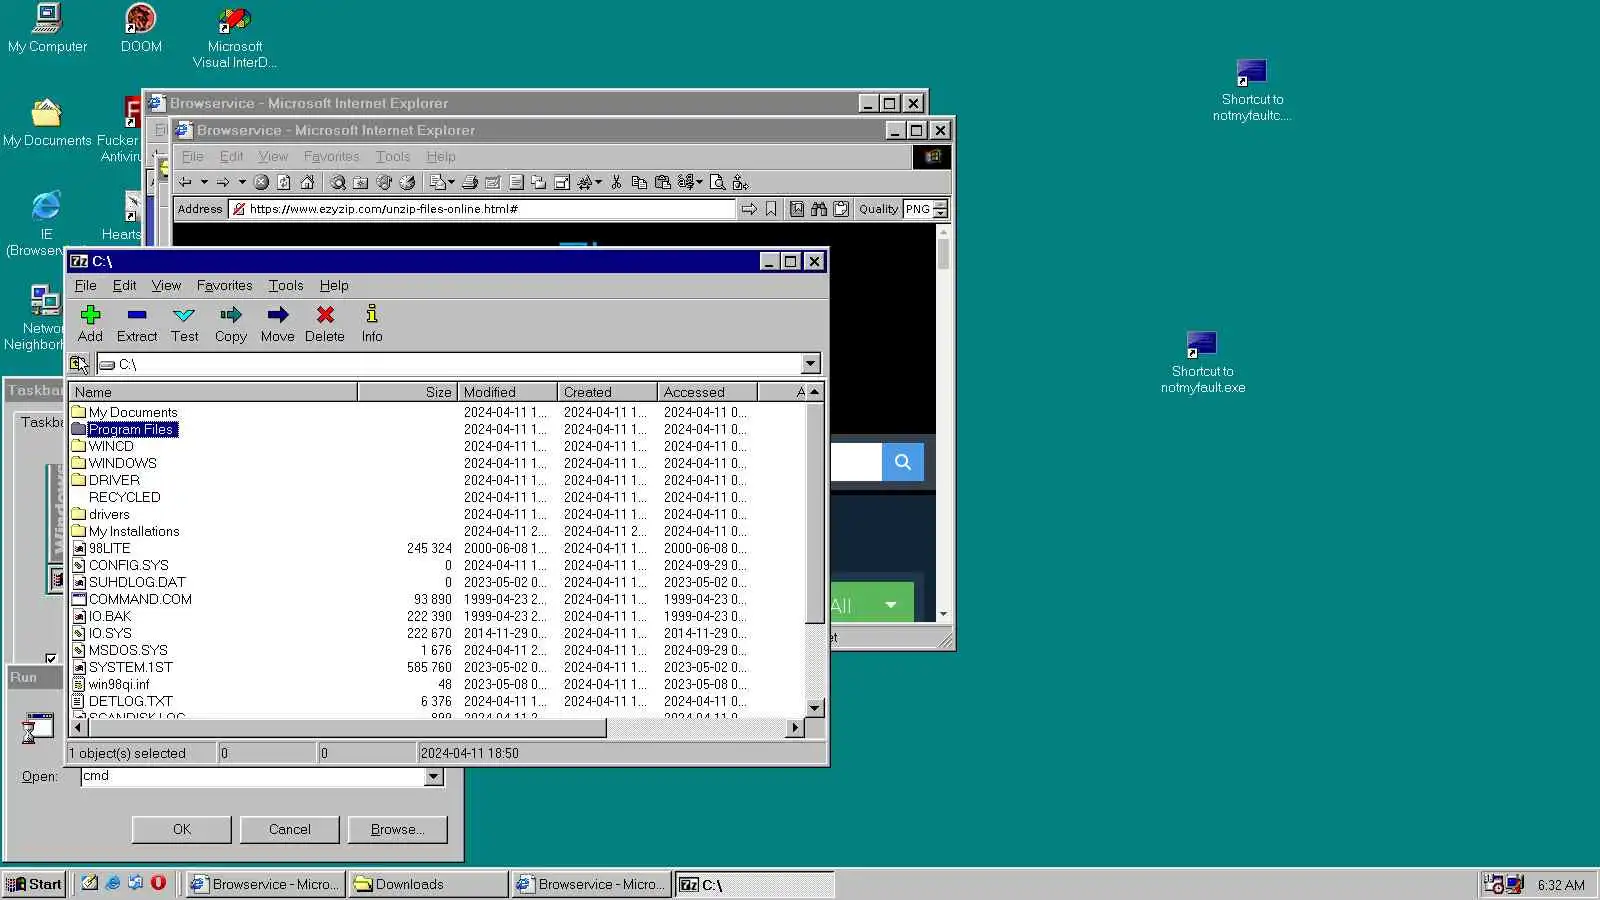Click the Paste icon in Browservice toolbar
The height and width of the screenshot is (900, 1600).
pos(662,182)
